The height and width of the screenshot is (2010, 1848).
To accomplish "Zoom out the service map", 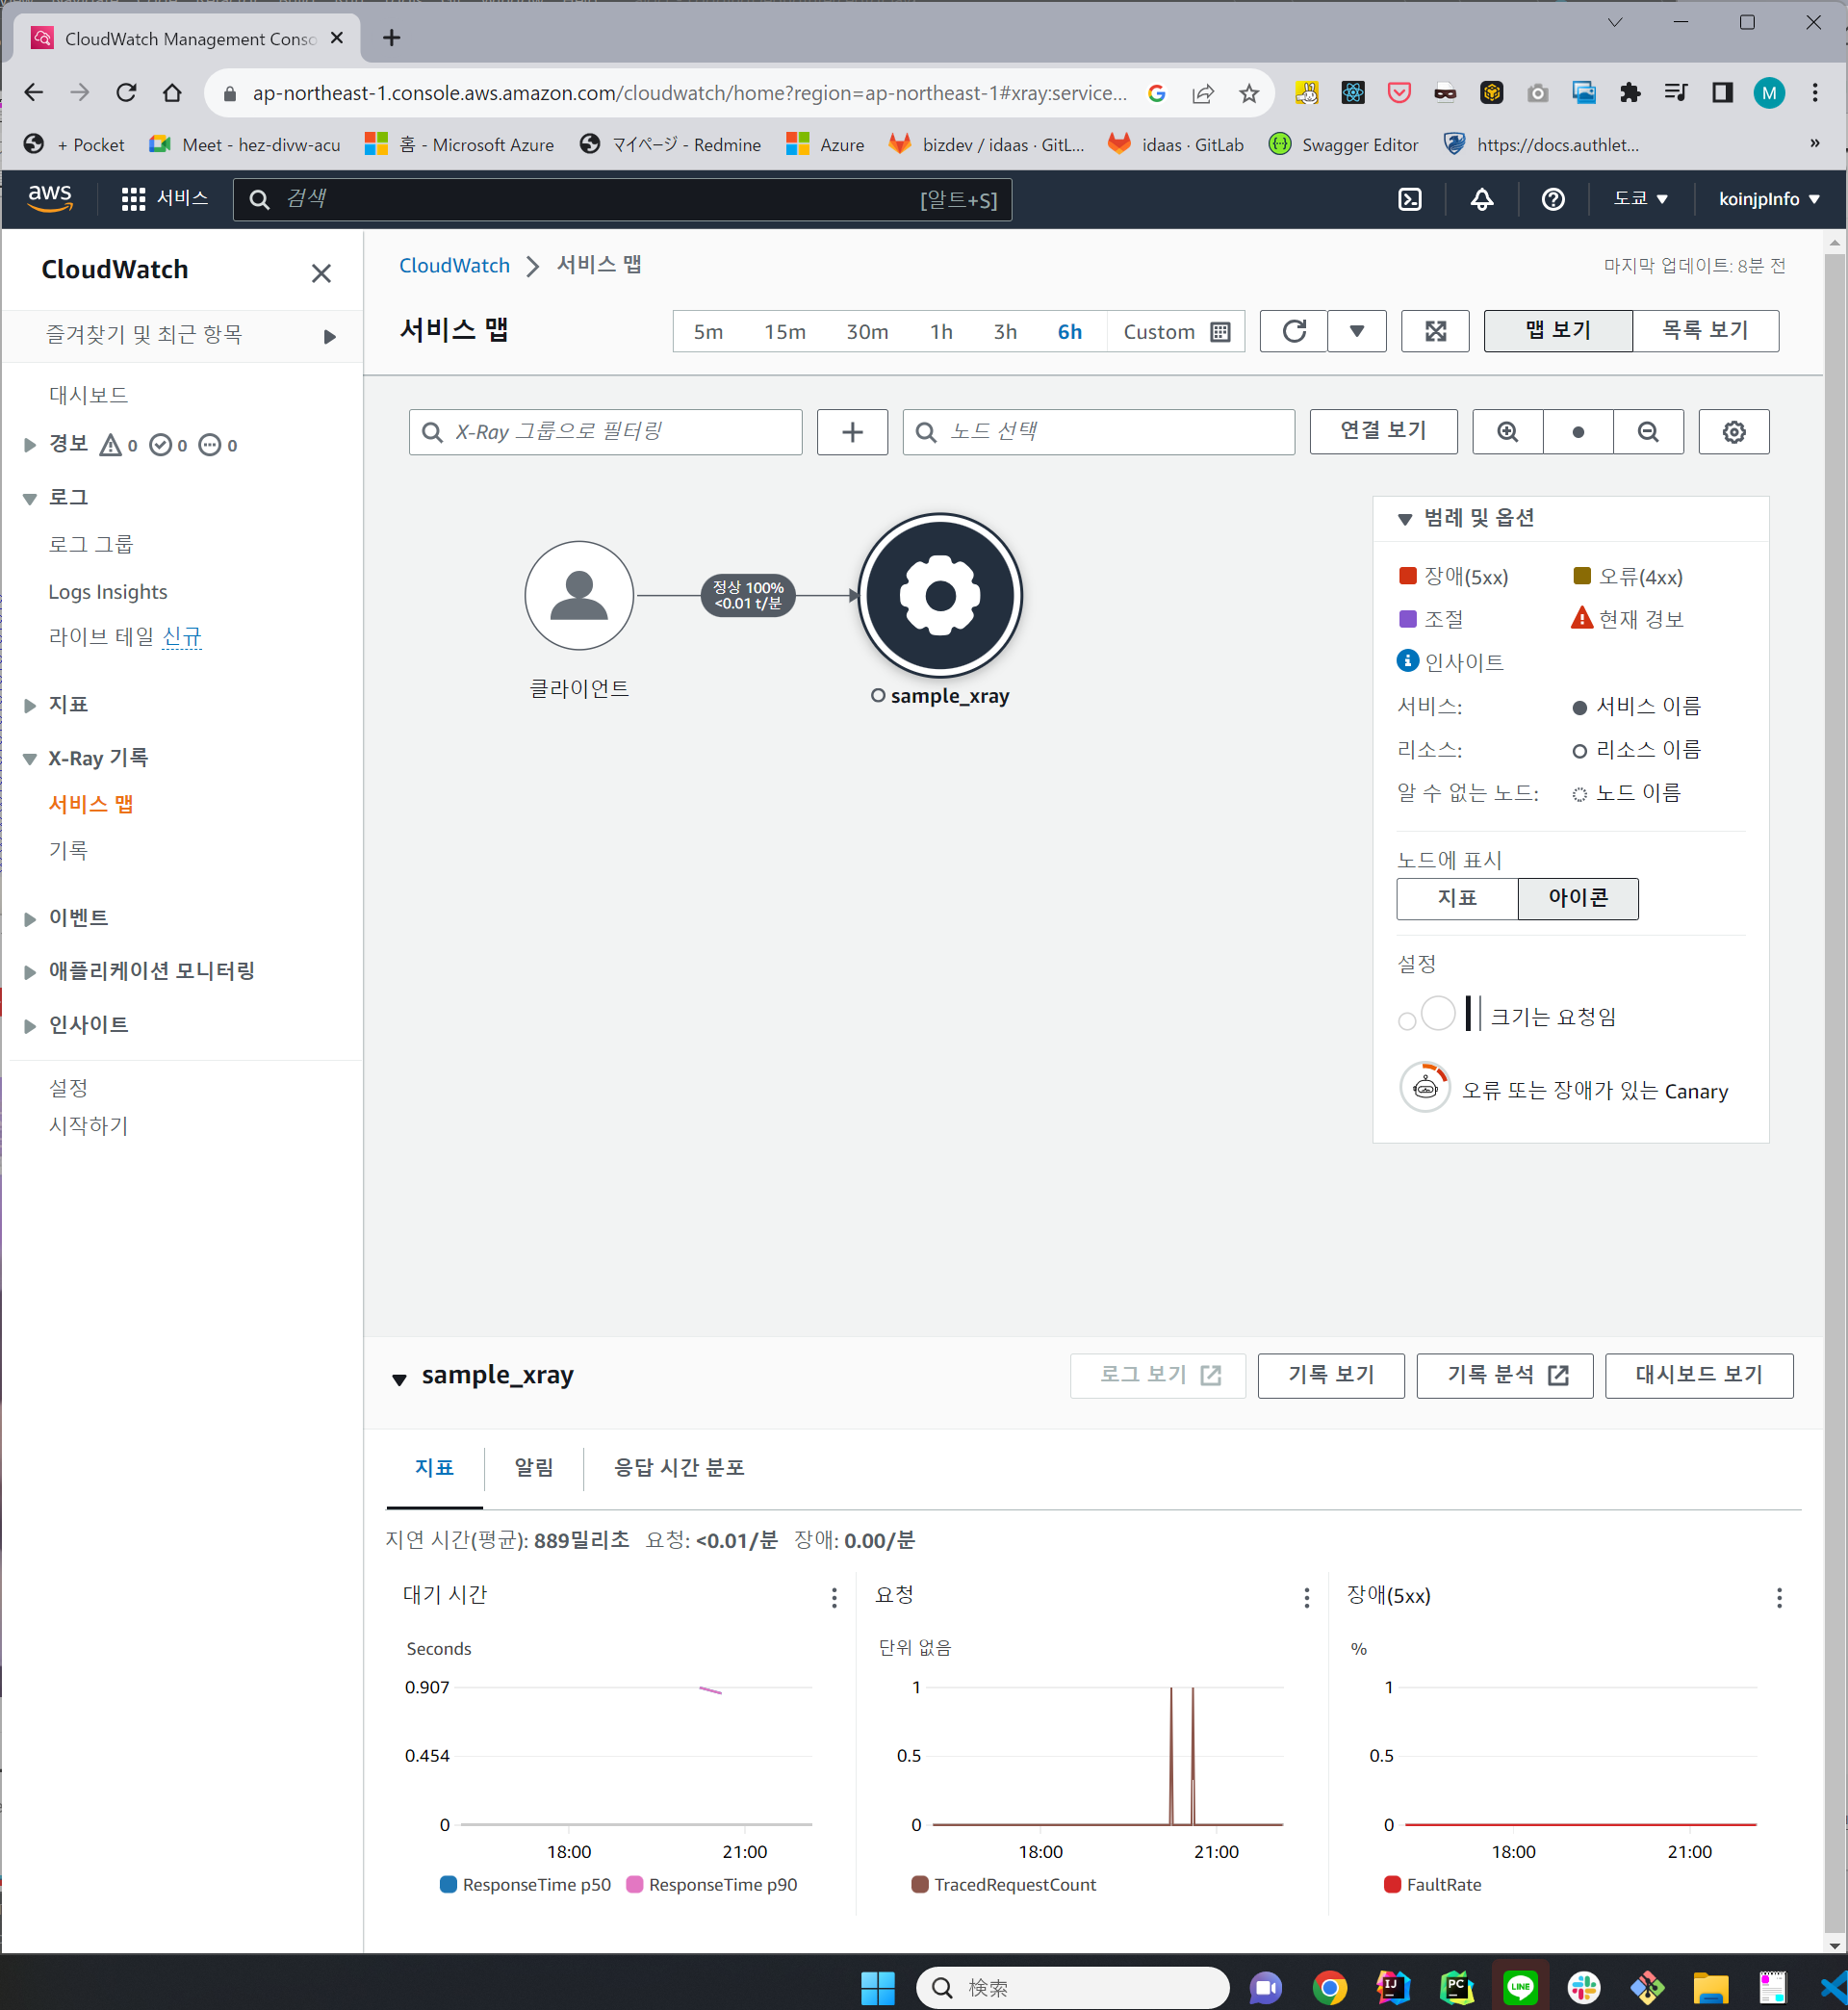I will coord(1647,432).
